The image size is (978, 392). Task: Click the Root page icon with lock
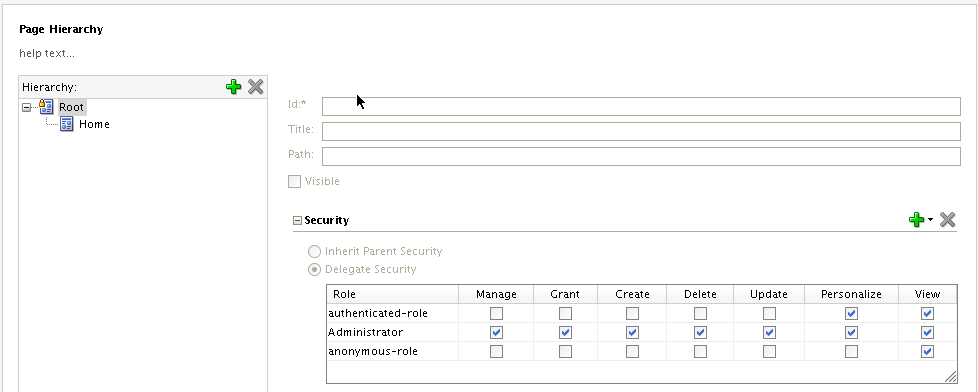tap(46, 107)
